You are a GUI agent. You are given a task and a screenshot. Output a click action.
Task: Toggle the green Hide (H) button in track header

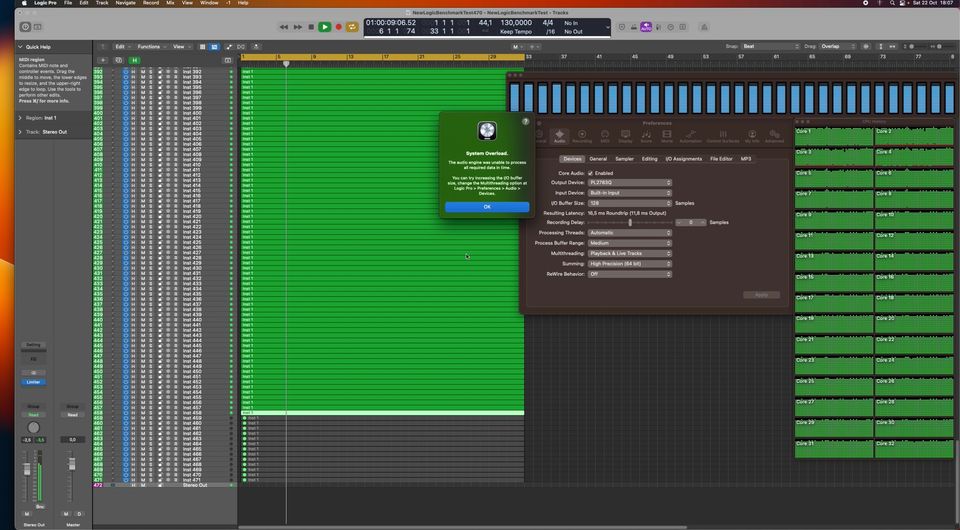(x=134, y=60)
